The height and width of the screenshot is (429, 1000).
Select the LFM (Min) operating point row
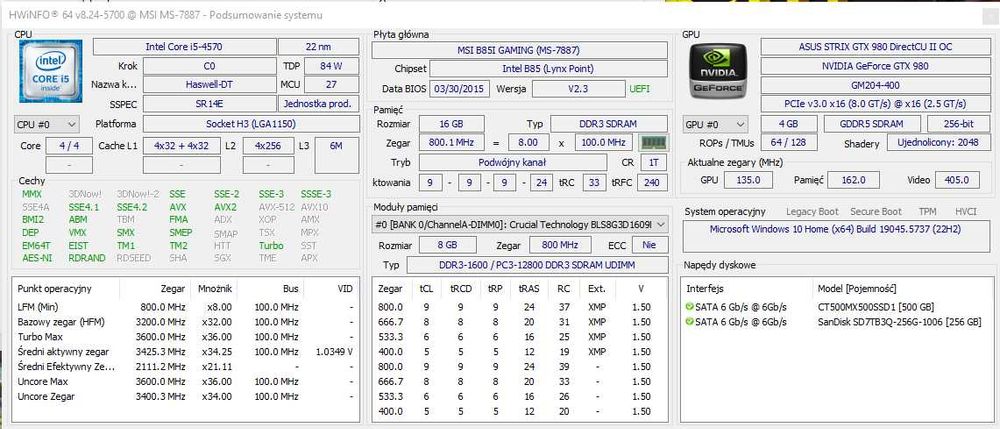185,307
